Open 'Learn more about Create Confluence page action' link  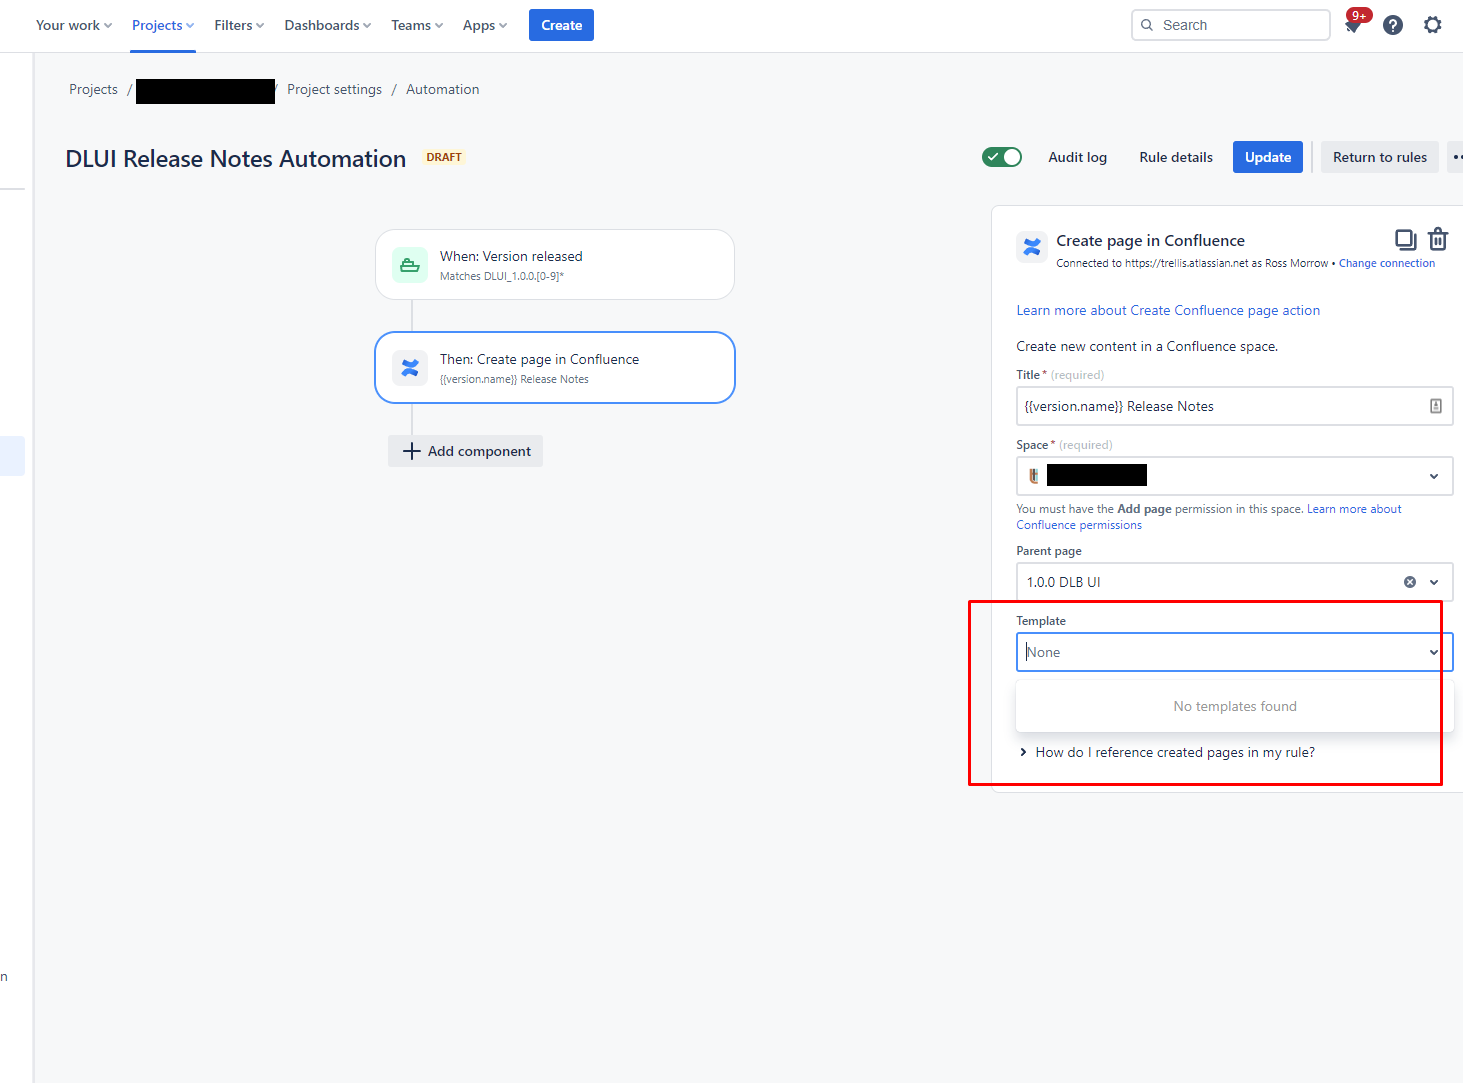point(1168,310)
